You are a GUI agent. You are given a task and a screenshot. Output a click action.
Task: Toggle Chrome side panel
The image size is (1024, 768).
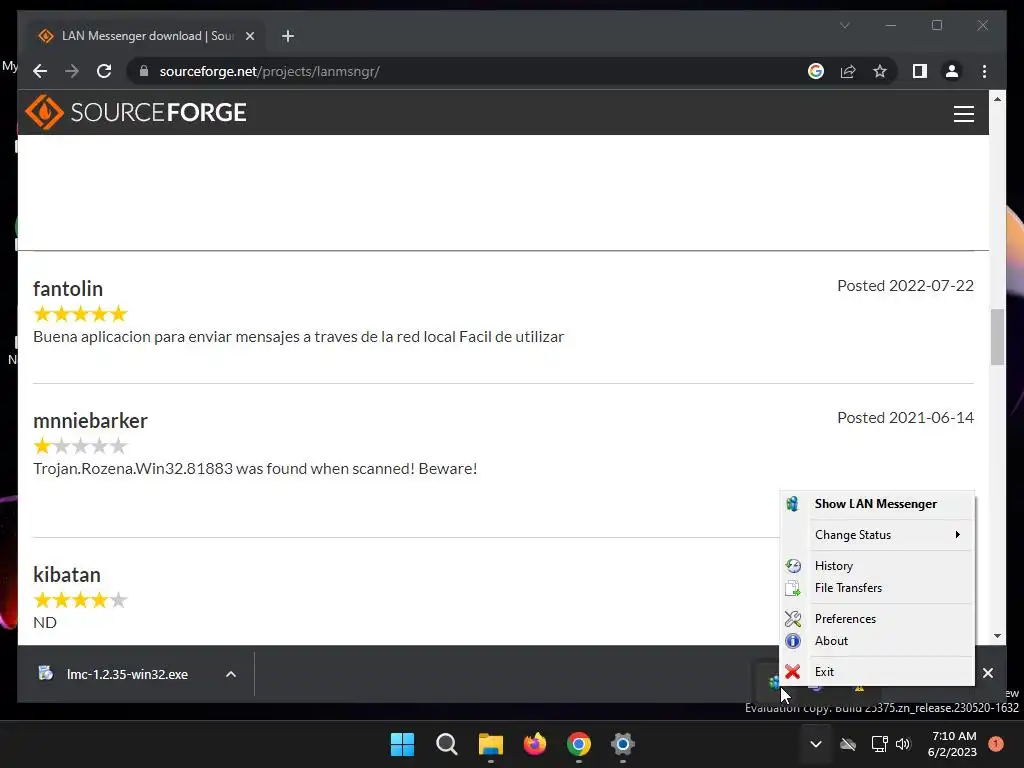coord(920,71)
